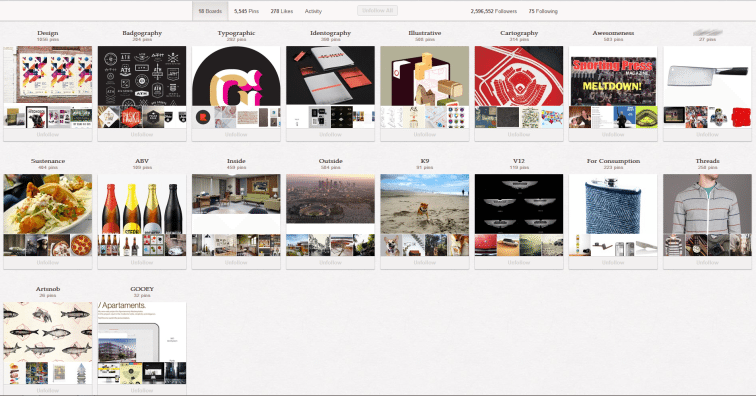Open the cleaver knife board cover

click(707, 76)
